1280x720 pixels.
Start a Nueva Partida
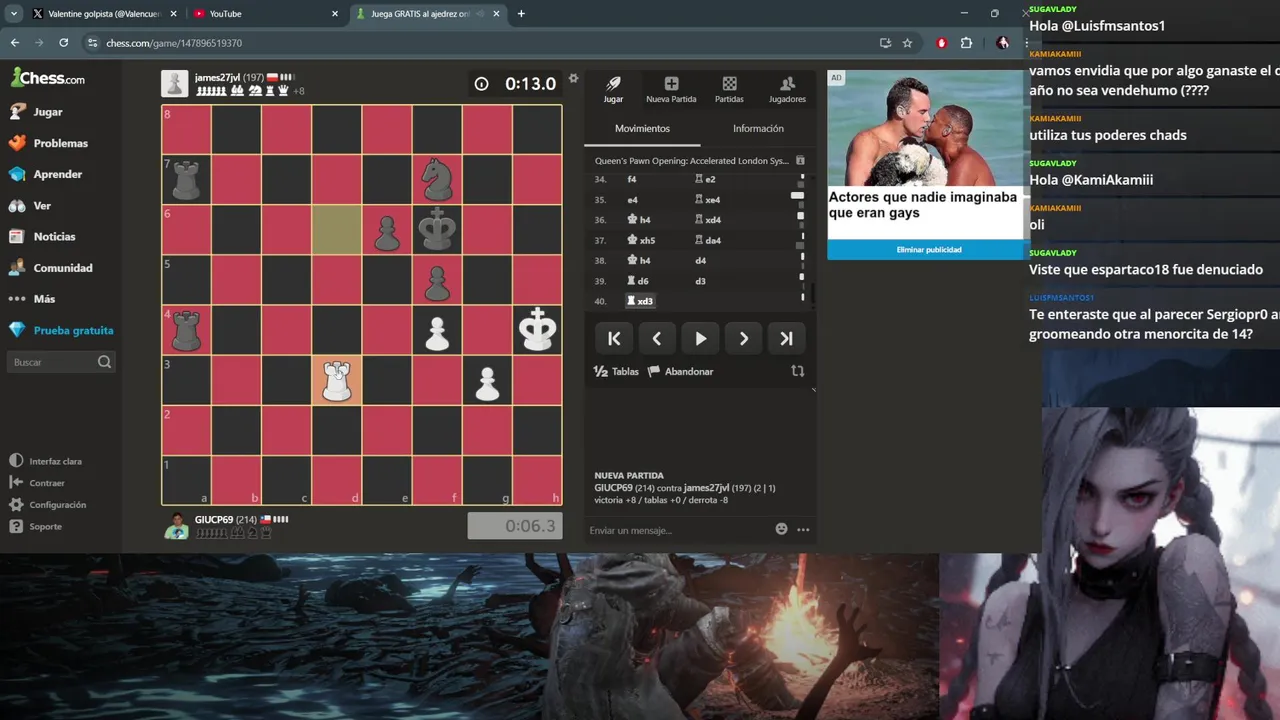point(671,89)
